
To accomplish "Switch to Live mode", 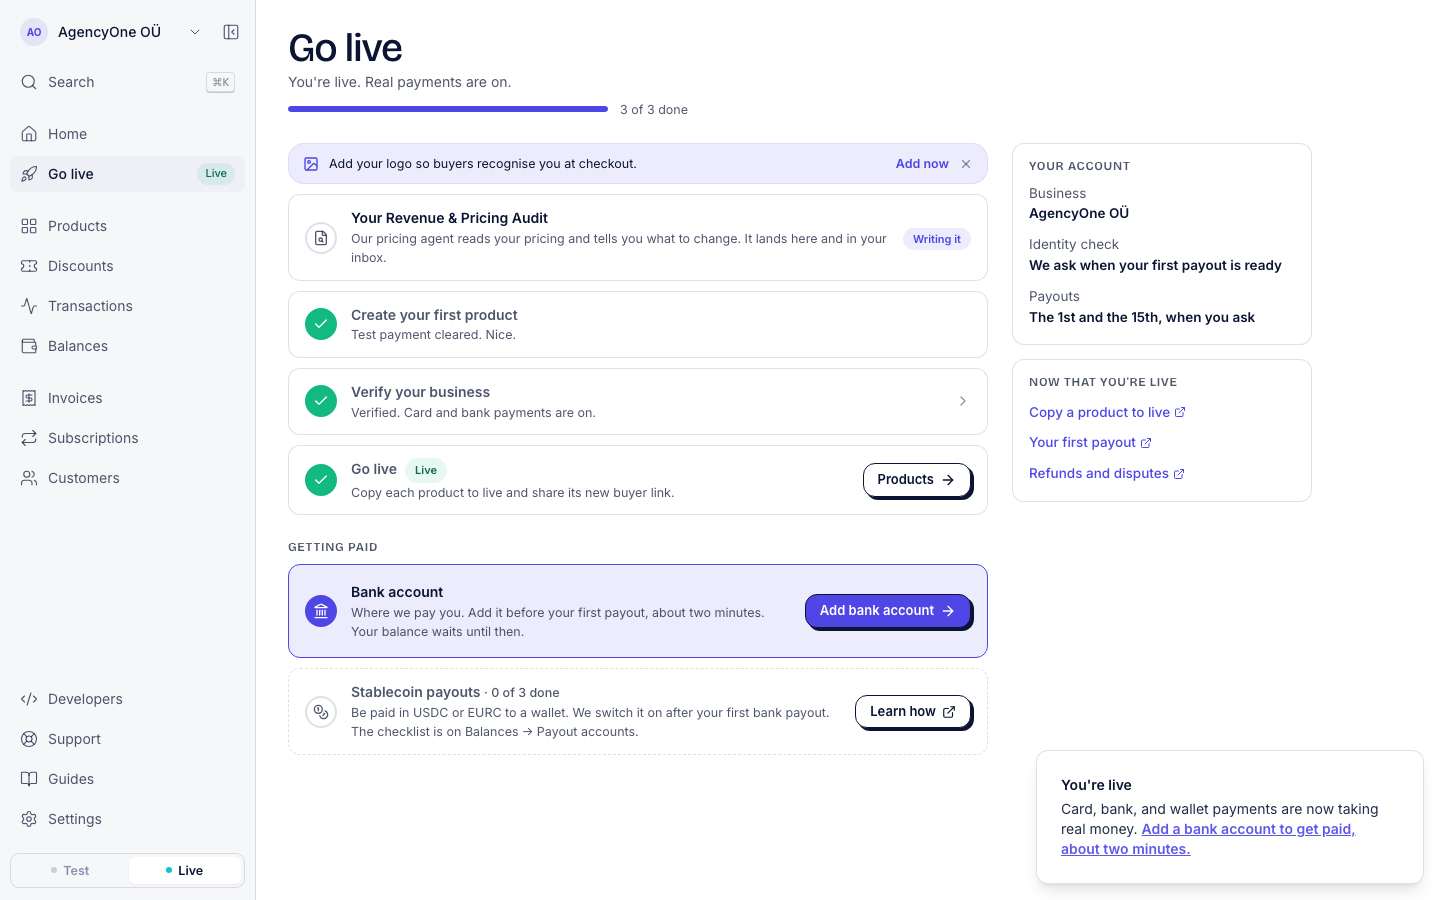I will (x=185, y=871).
